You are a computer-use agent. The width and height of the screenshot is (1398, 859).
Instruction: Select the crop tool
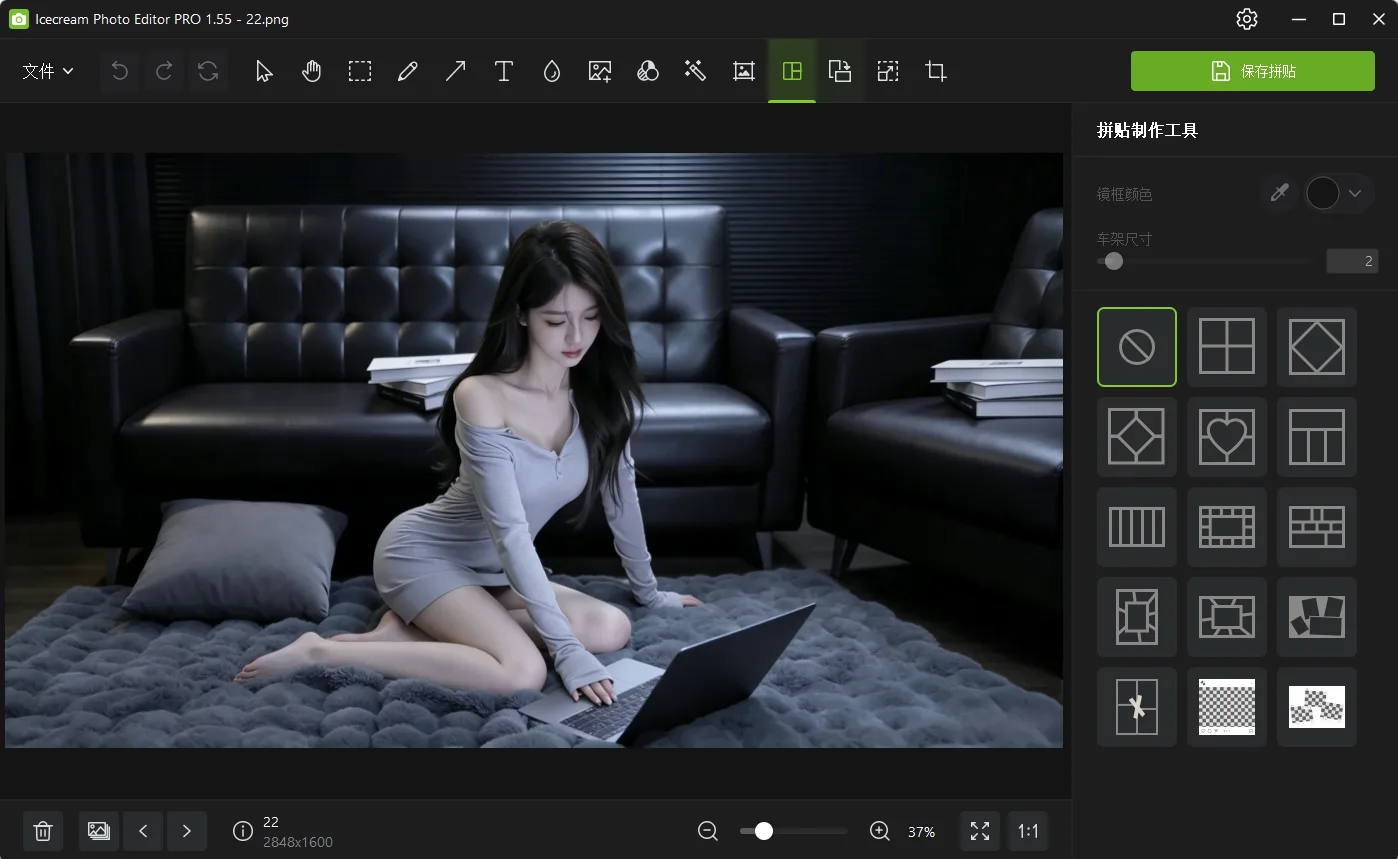pyautogui.click(x=936, y=71)
